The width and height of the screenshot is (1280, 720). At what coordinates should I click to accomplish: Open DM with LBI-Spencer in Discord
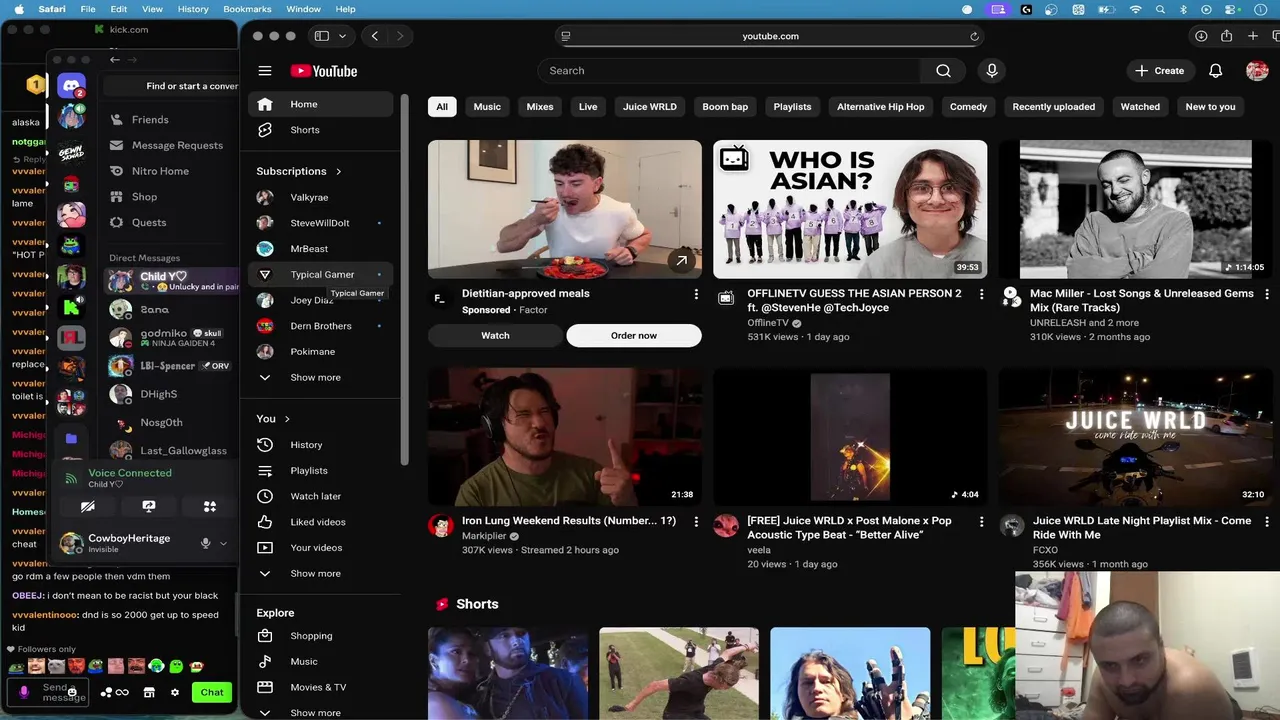172,366
